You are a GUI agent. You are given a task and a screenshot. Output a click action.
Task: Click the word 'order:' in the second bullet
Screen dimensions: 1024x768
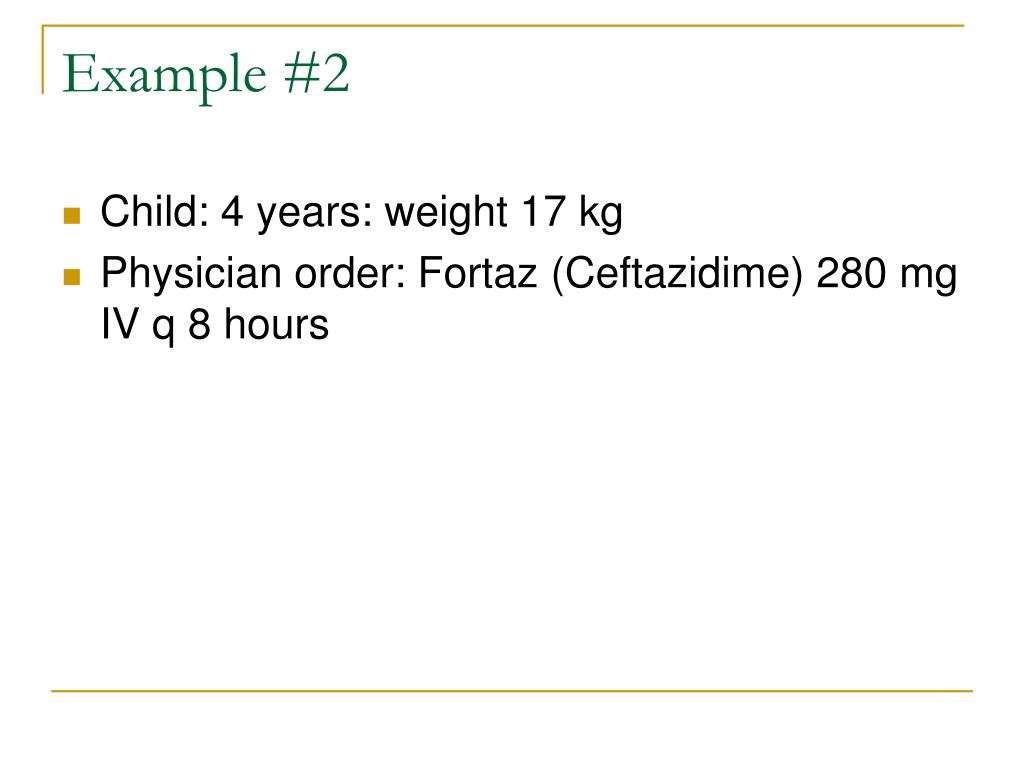[350, 273]
